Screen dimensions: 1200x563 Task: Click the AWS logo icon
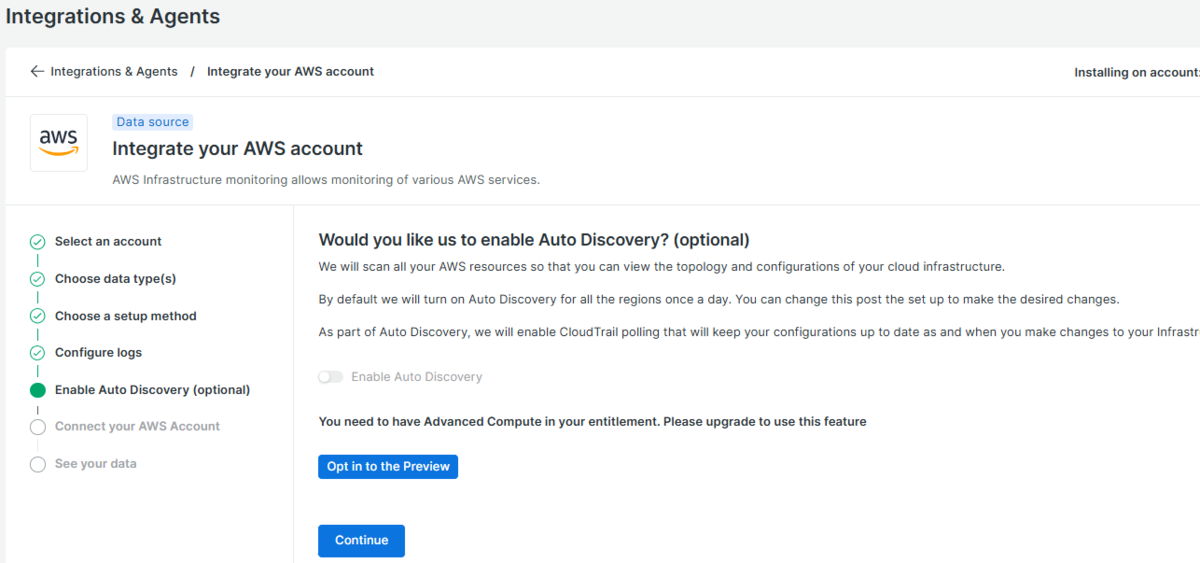click(59, 142)
